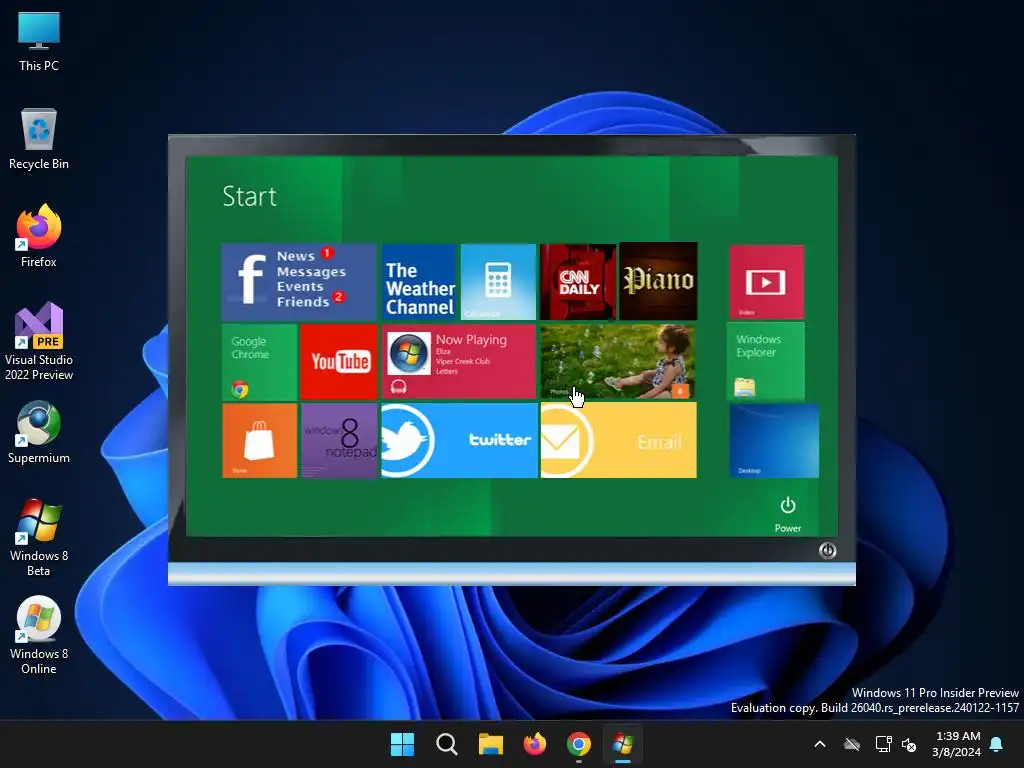Open the Twitter tile
This screenshot has width=1024, height=768.
pos(459,441)
